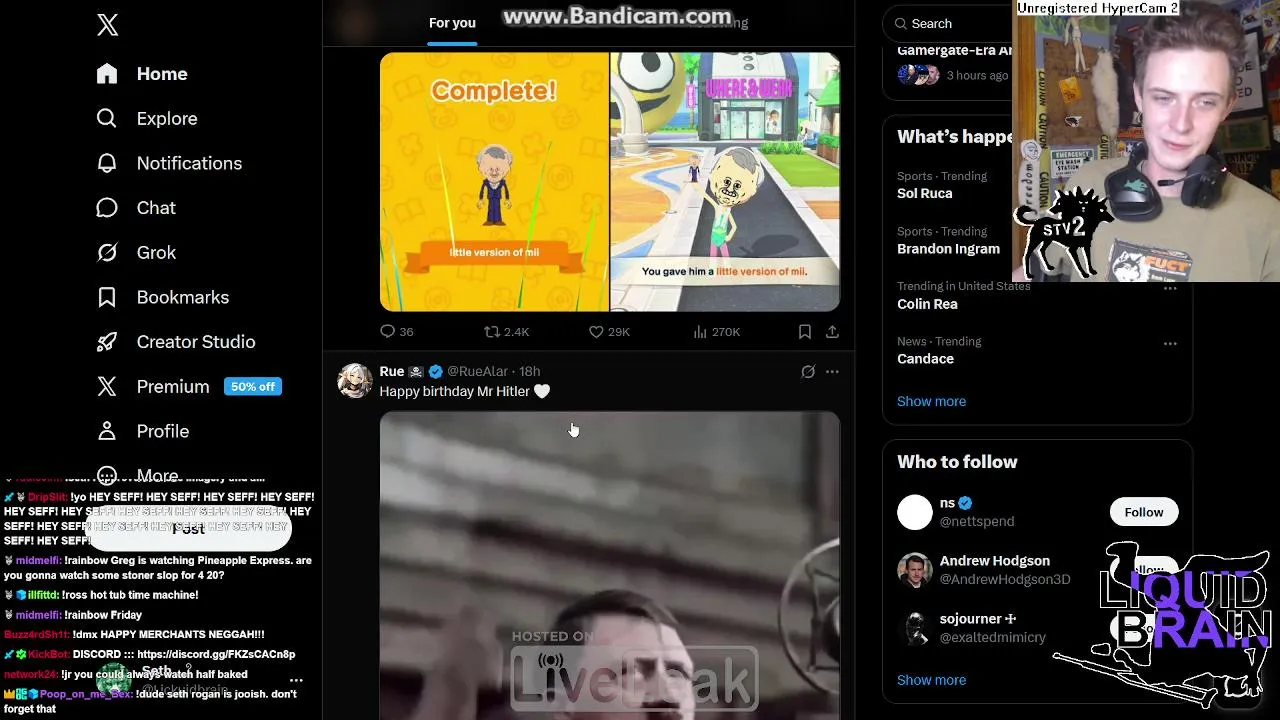Open ns profile avatar
The height and width of the screenshot is (720, 1280).
914,512
